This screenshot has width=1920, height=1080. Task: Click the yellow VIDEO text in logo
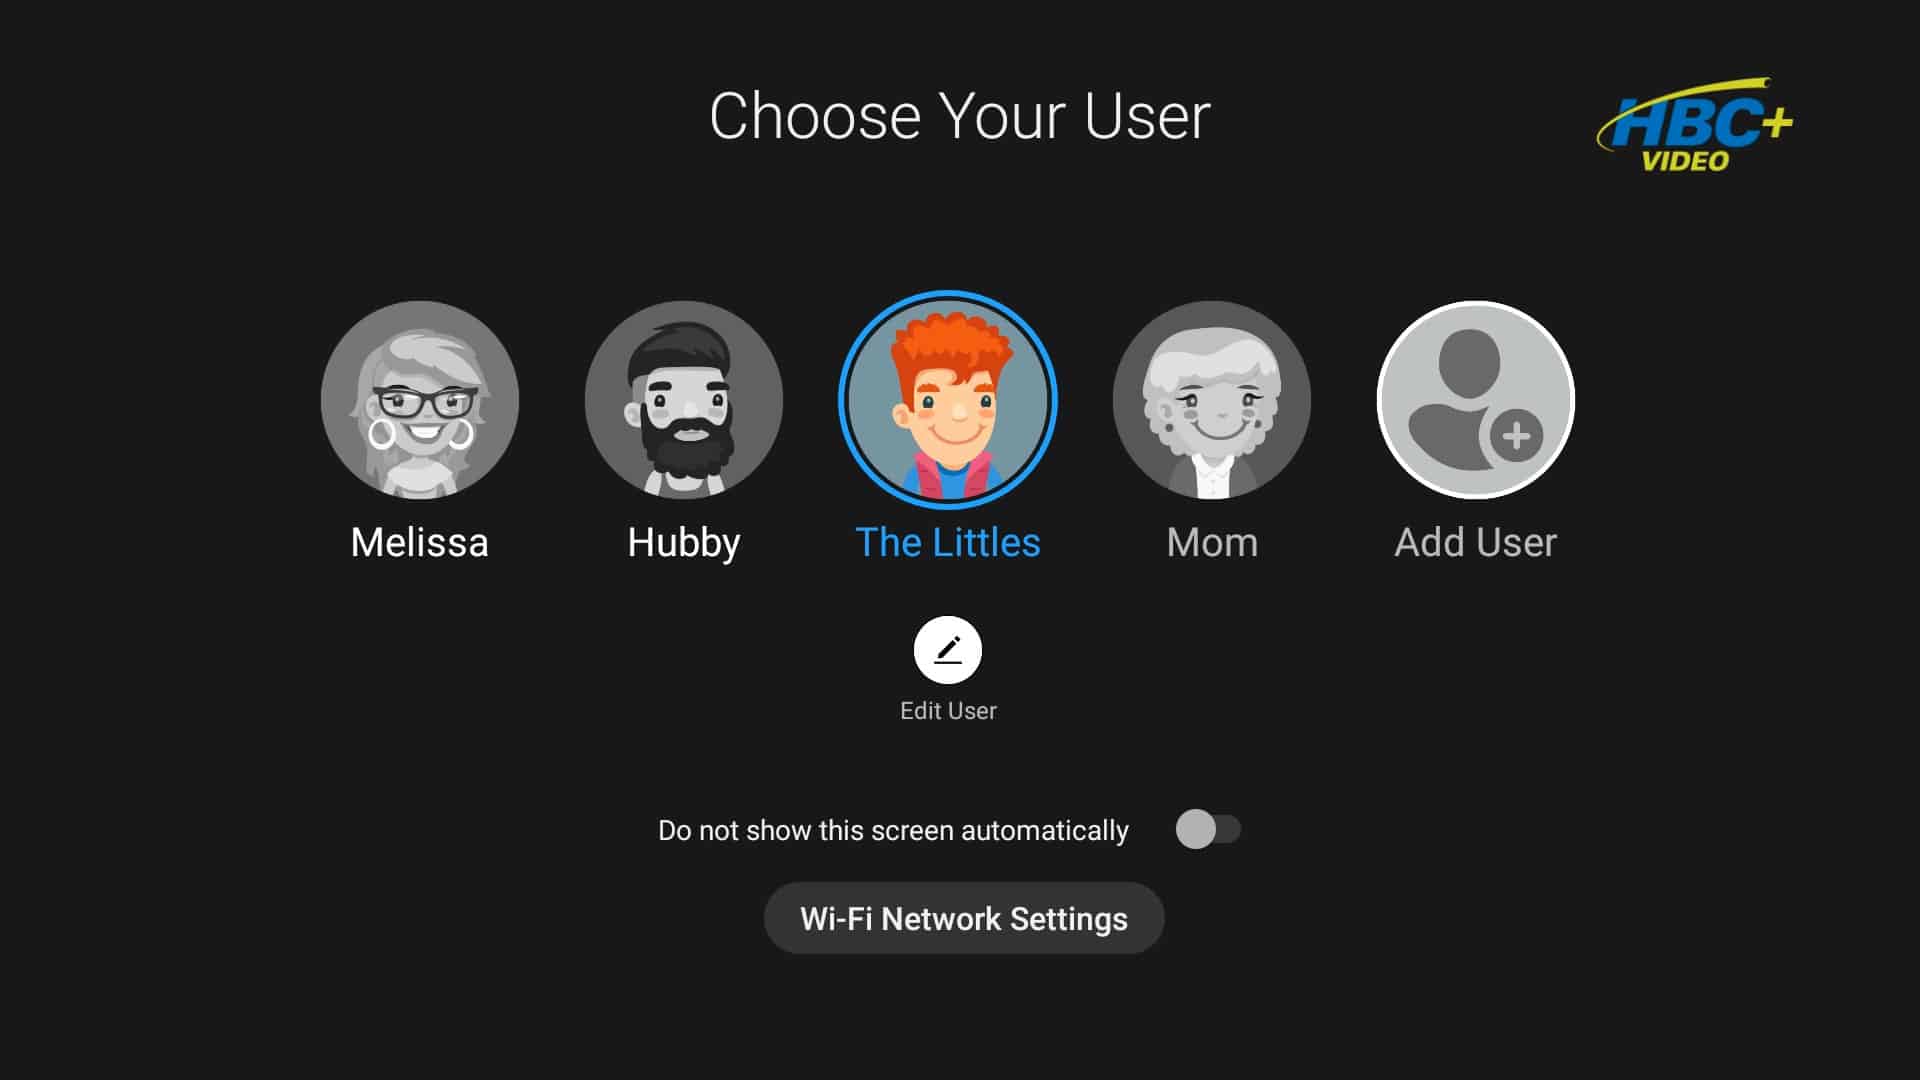coord(1685,162)
